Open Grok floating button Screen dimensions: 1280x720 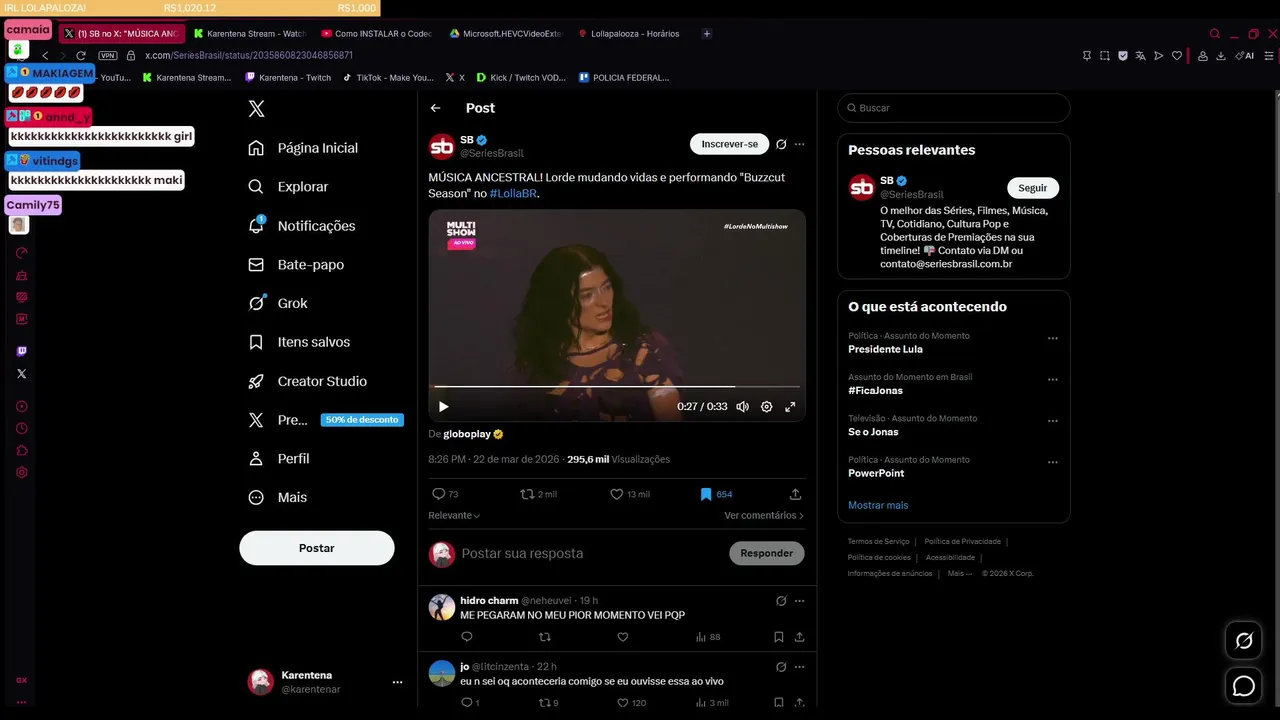pos(1244,641)
